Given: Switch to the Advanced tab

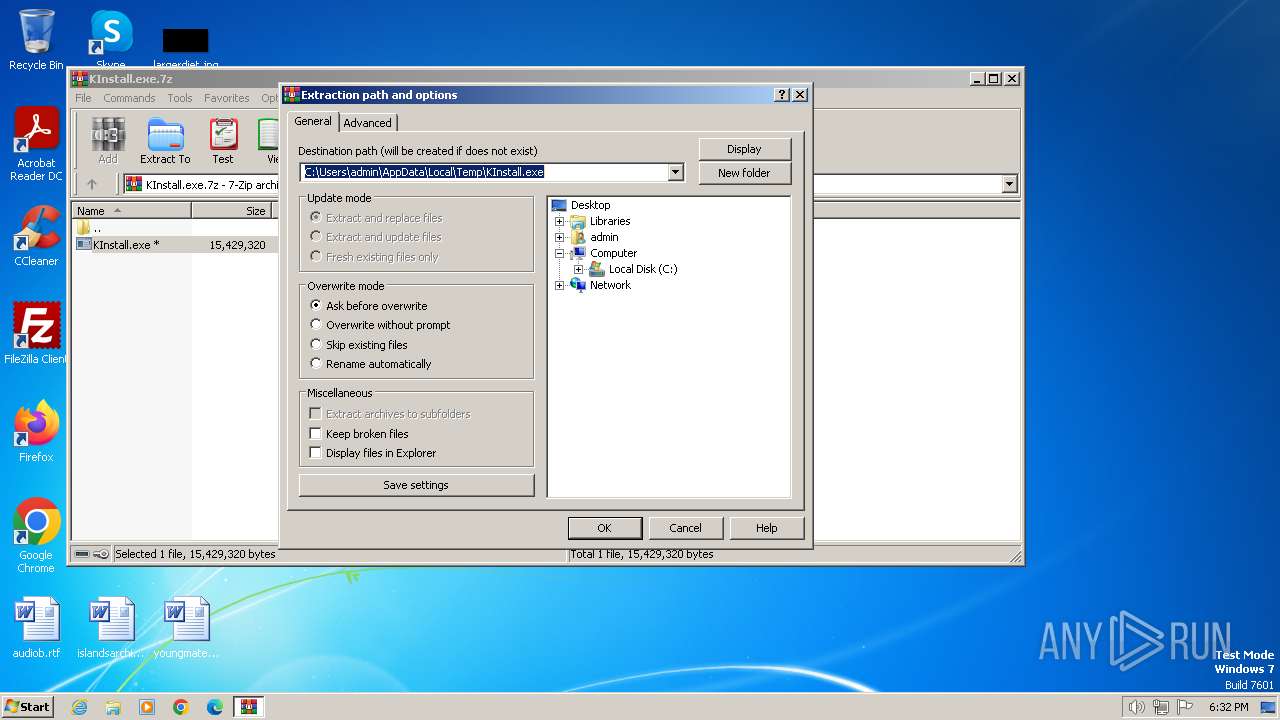Looking at the screenshot, I should [368, 123].
